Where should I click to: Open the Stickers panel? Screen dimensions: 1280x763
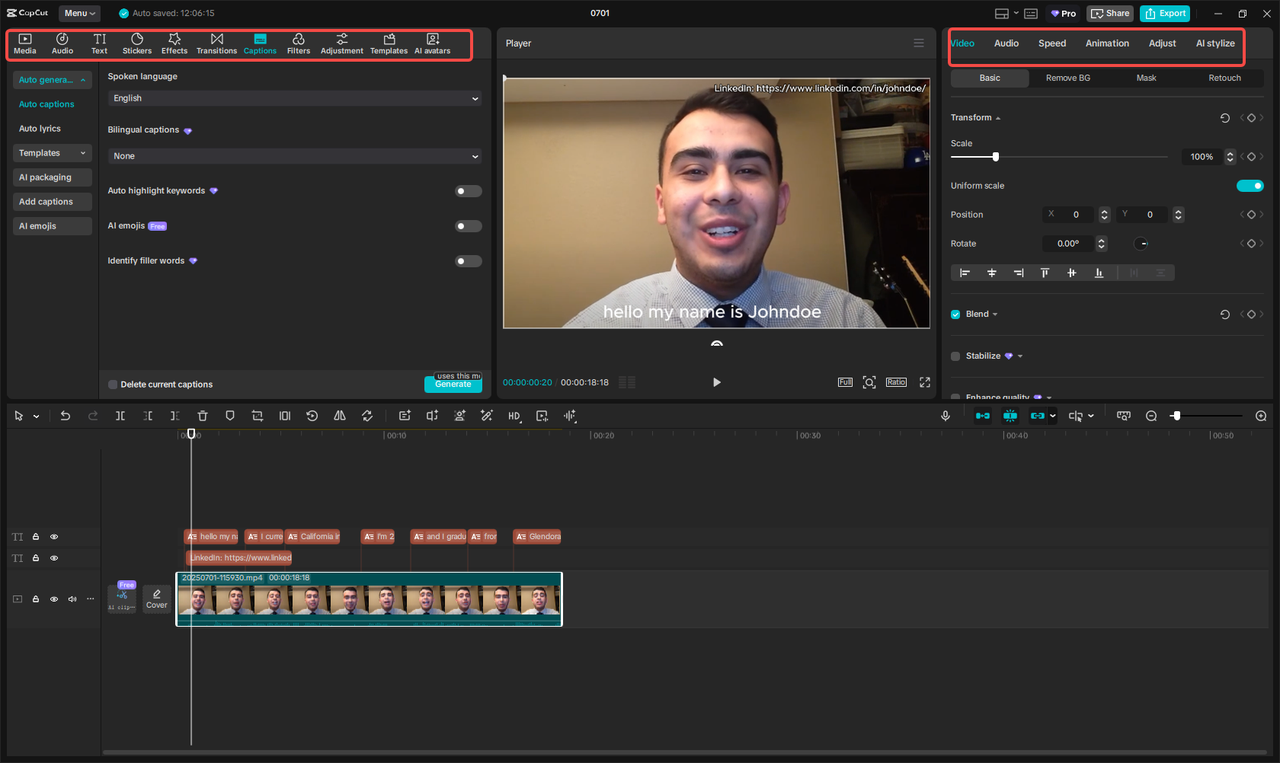[x=136, y=43]
